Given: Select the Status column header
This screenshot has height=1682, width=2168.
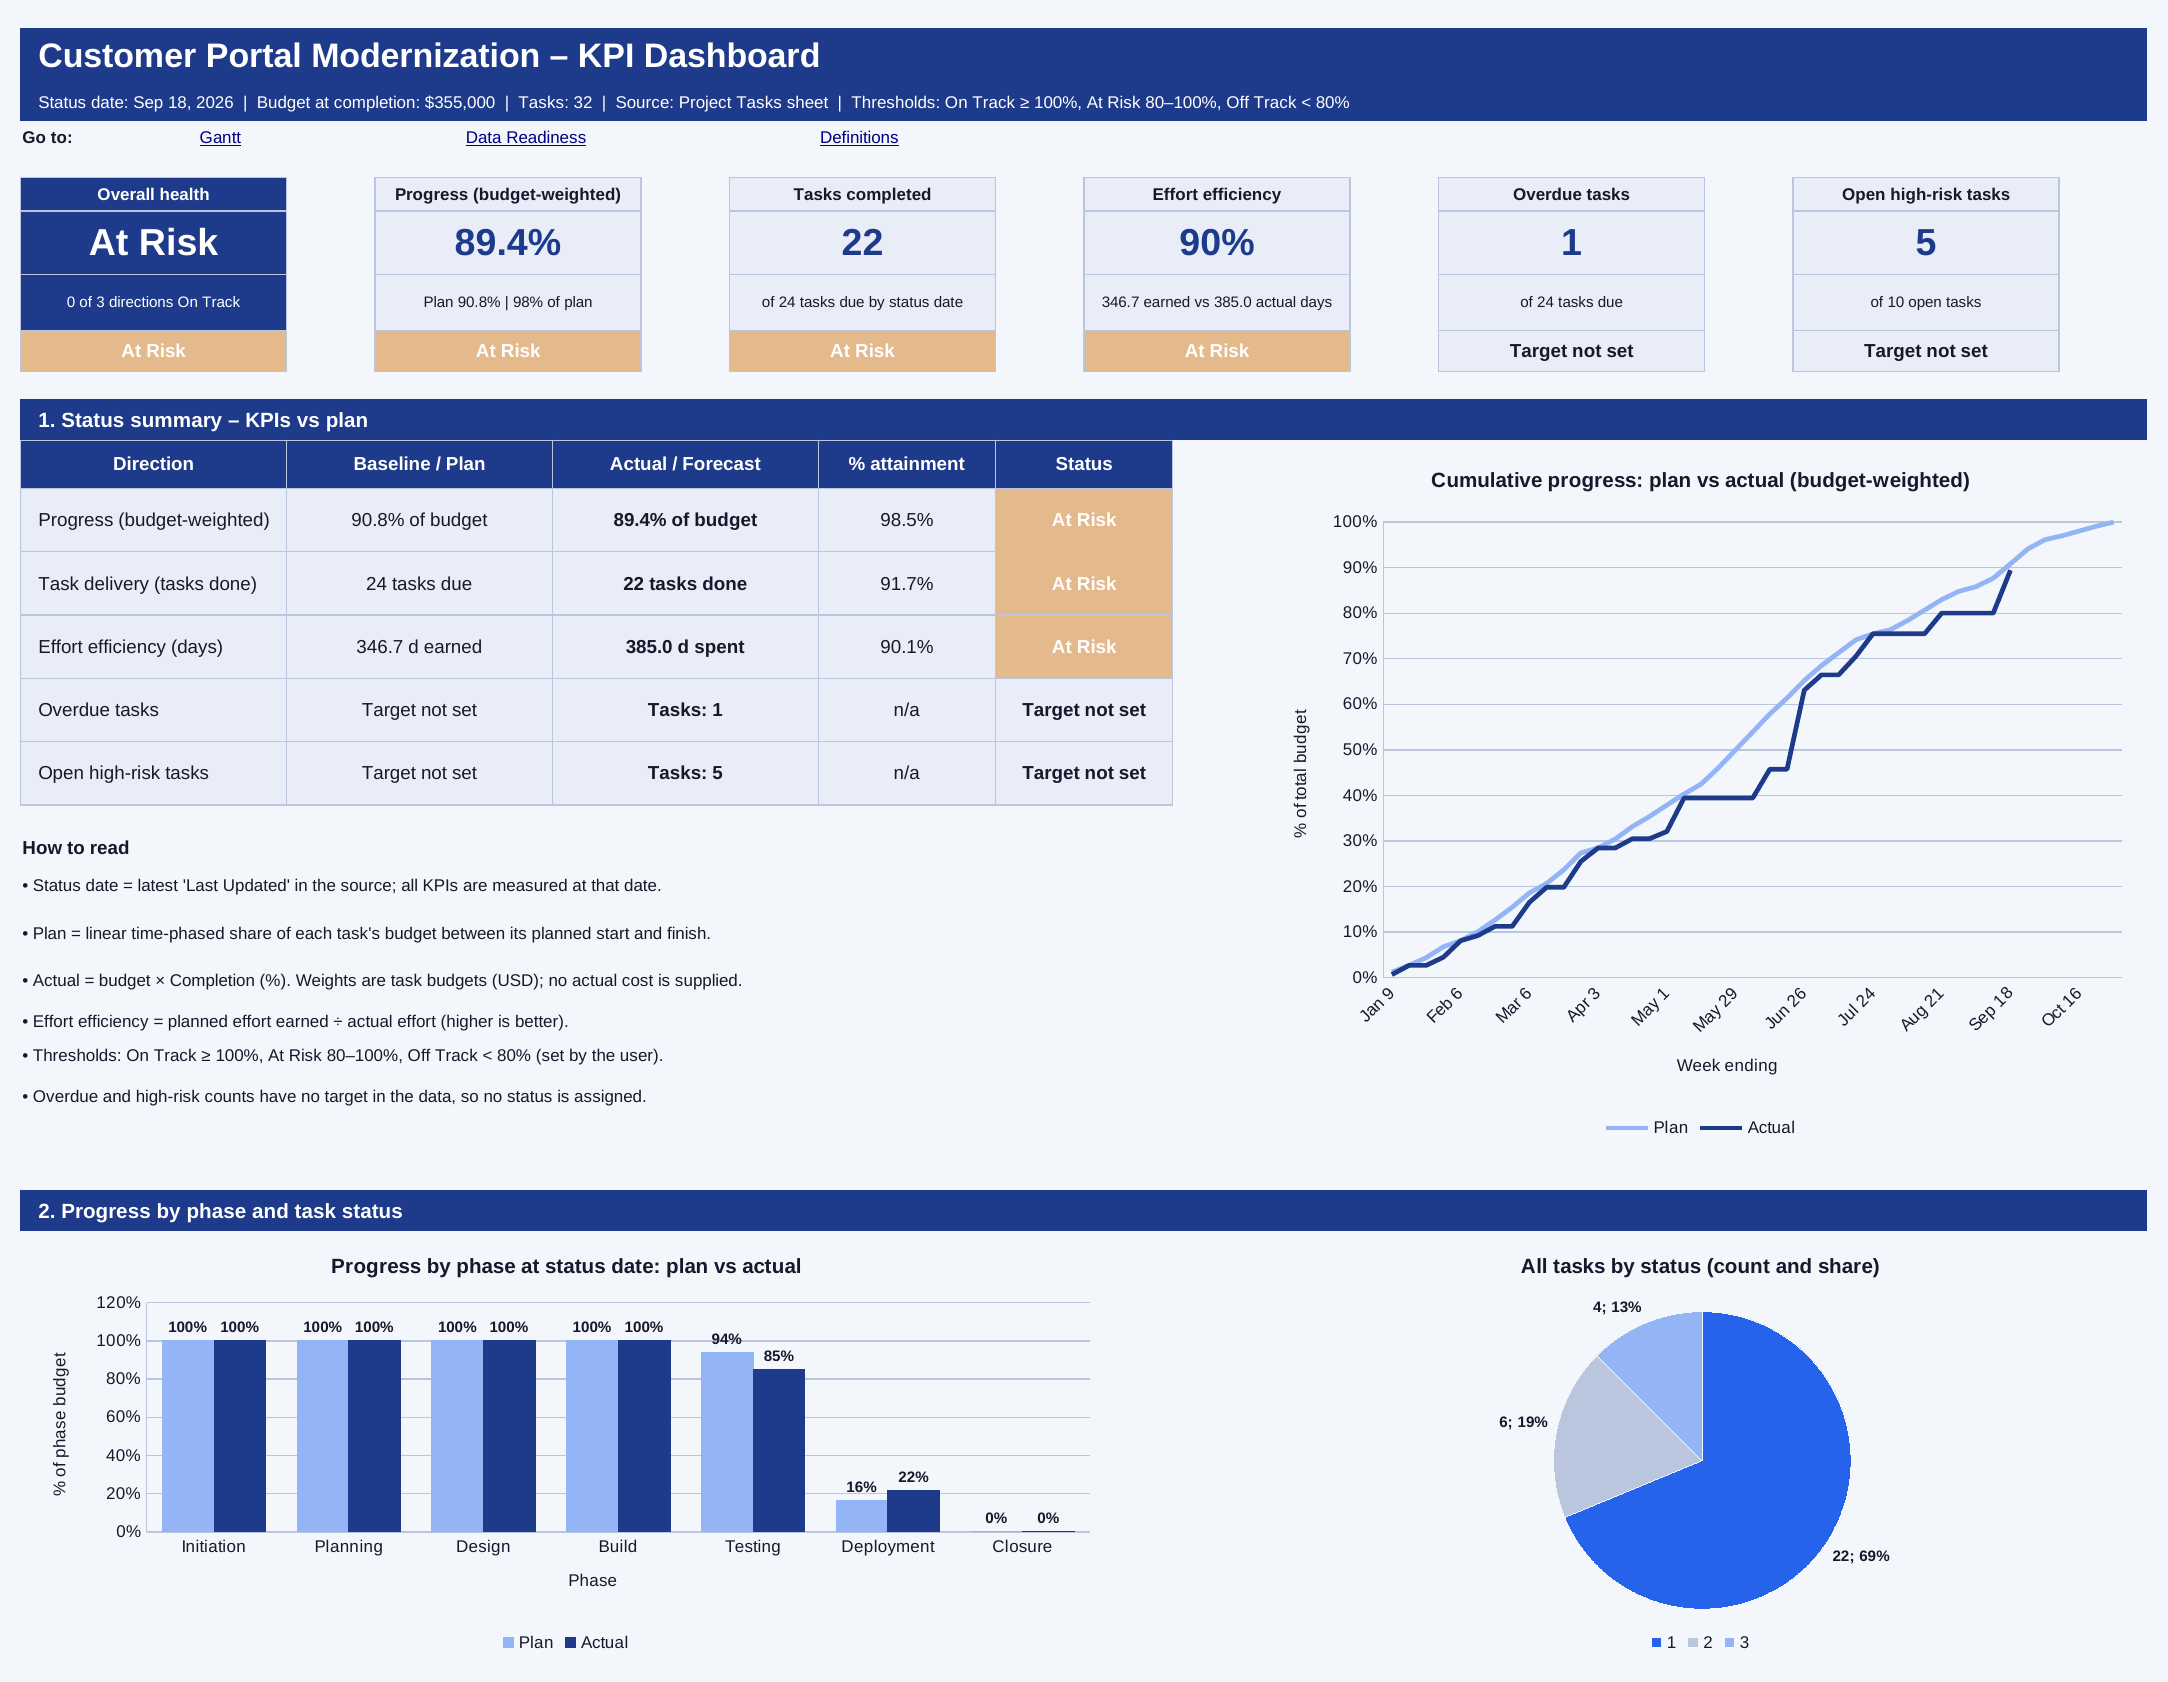Looking at the screenshot, I should (x=1084, y=464).
